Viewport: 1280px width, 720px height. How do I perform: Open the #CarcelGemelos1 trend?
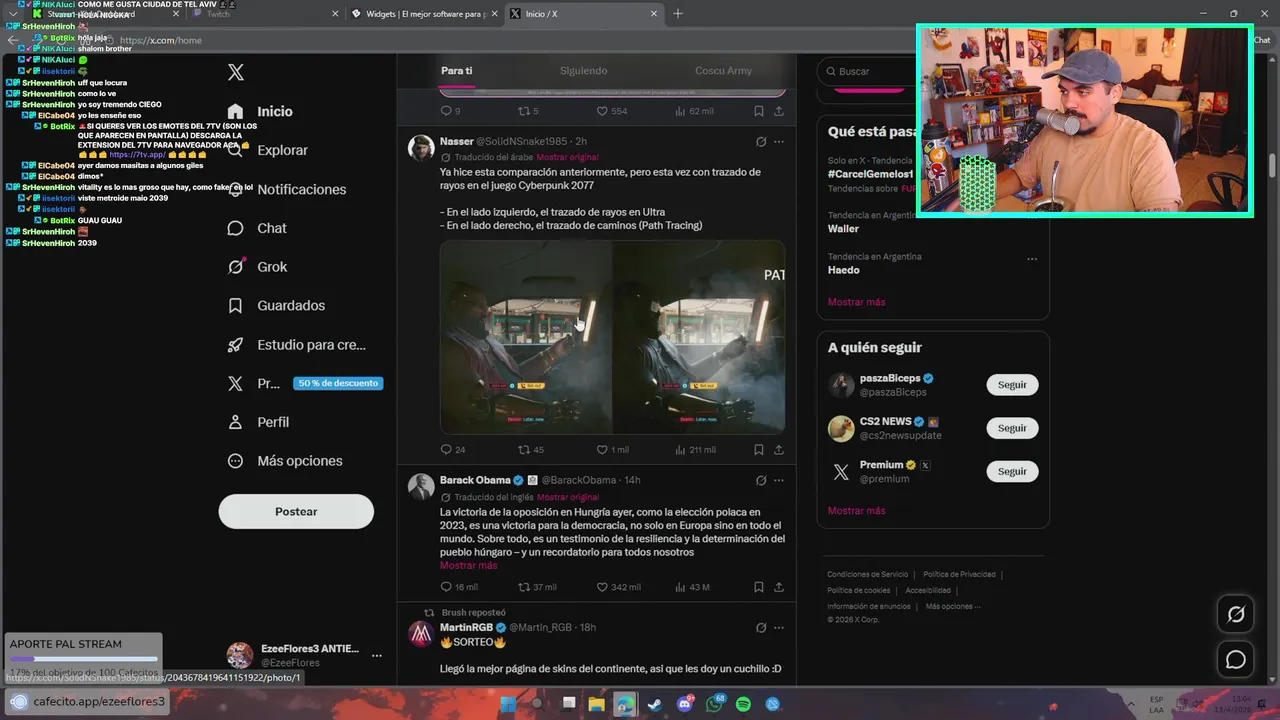coord(870,174)
